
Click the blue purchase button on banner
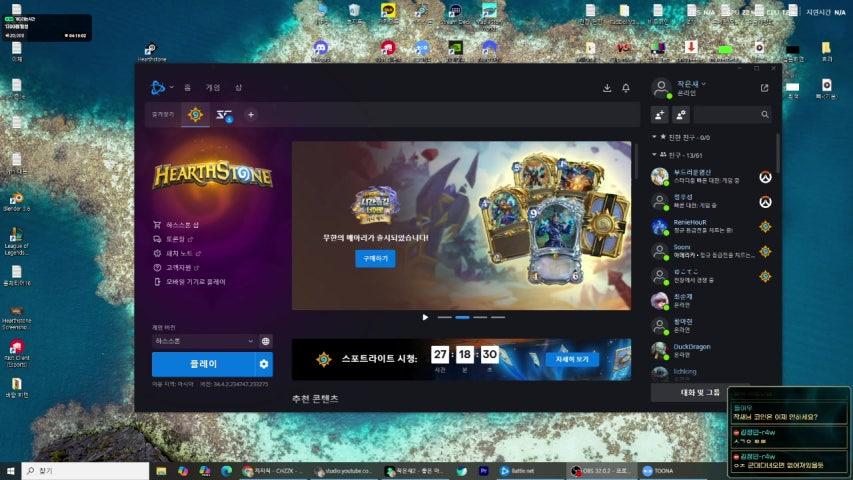[x=375, y=259]
